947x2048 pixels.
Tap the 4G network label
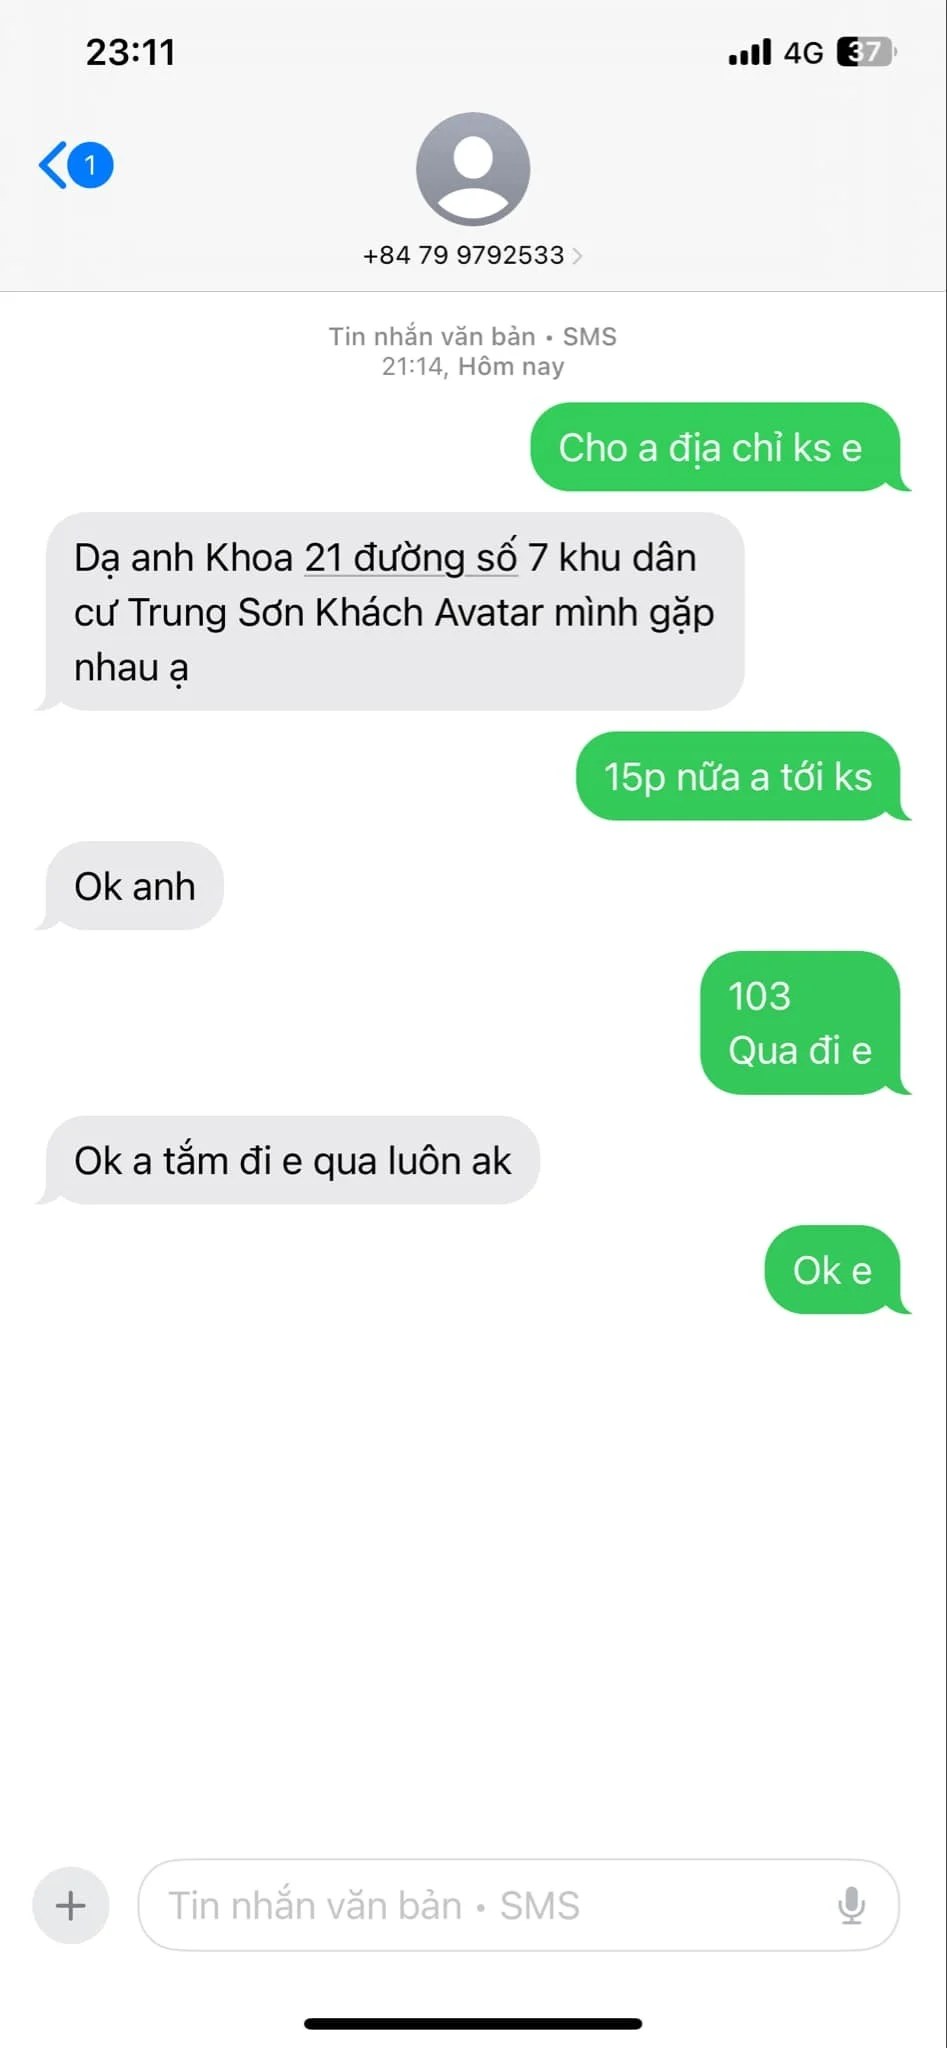803,52
